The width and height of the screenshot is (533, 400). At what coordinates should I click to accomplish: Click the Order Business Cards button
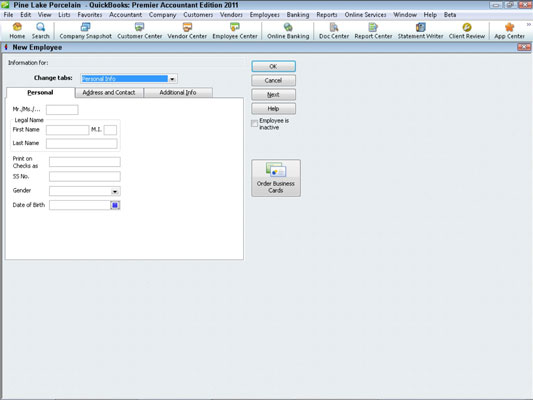pyautogui.click(x=276, y=178)
